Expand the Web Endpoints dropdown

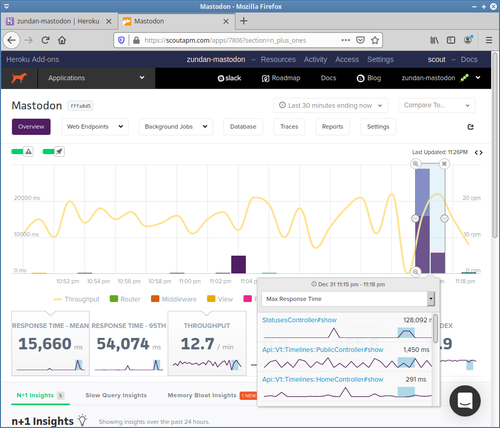tap(95, 127)
